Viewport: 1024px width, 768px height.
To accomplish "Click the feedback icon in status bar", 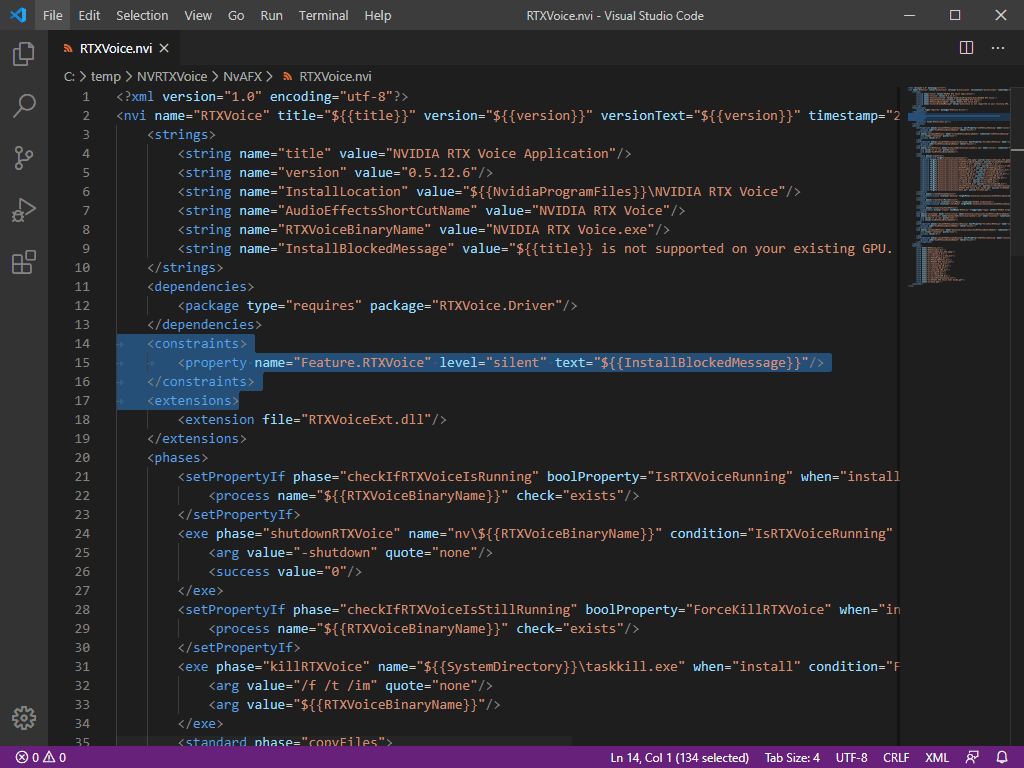I will [972, 757].
